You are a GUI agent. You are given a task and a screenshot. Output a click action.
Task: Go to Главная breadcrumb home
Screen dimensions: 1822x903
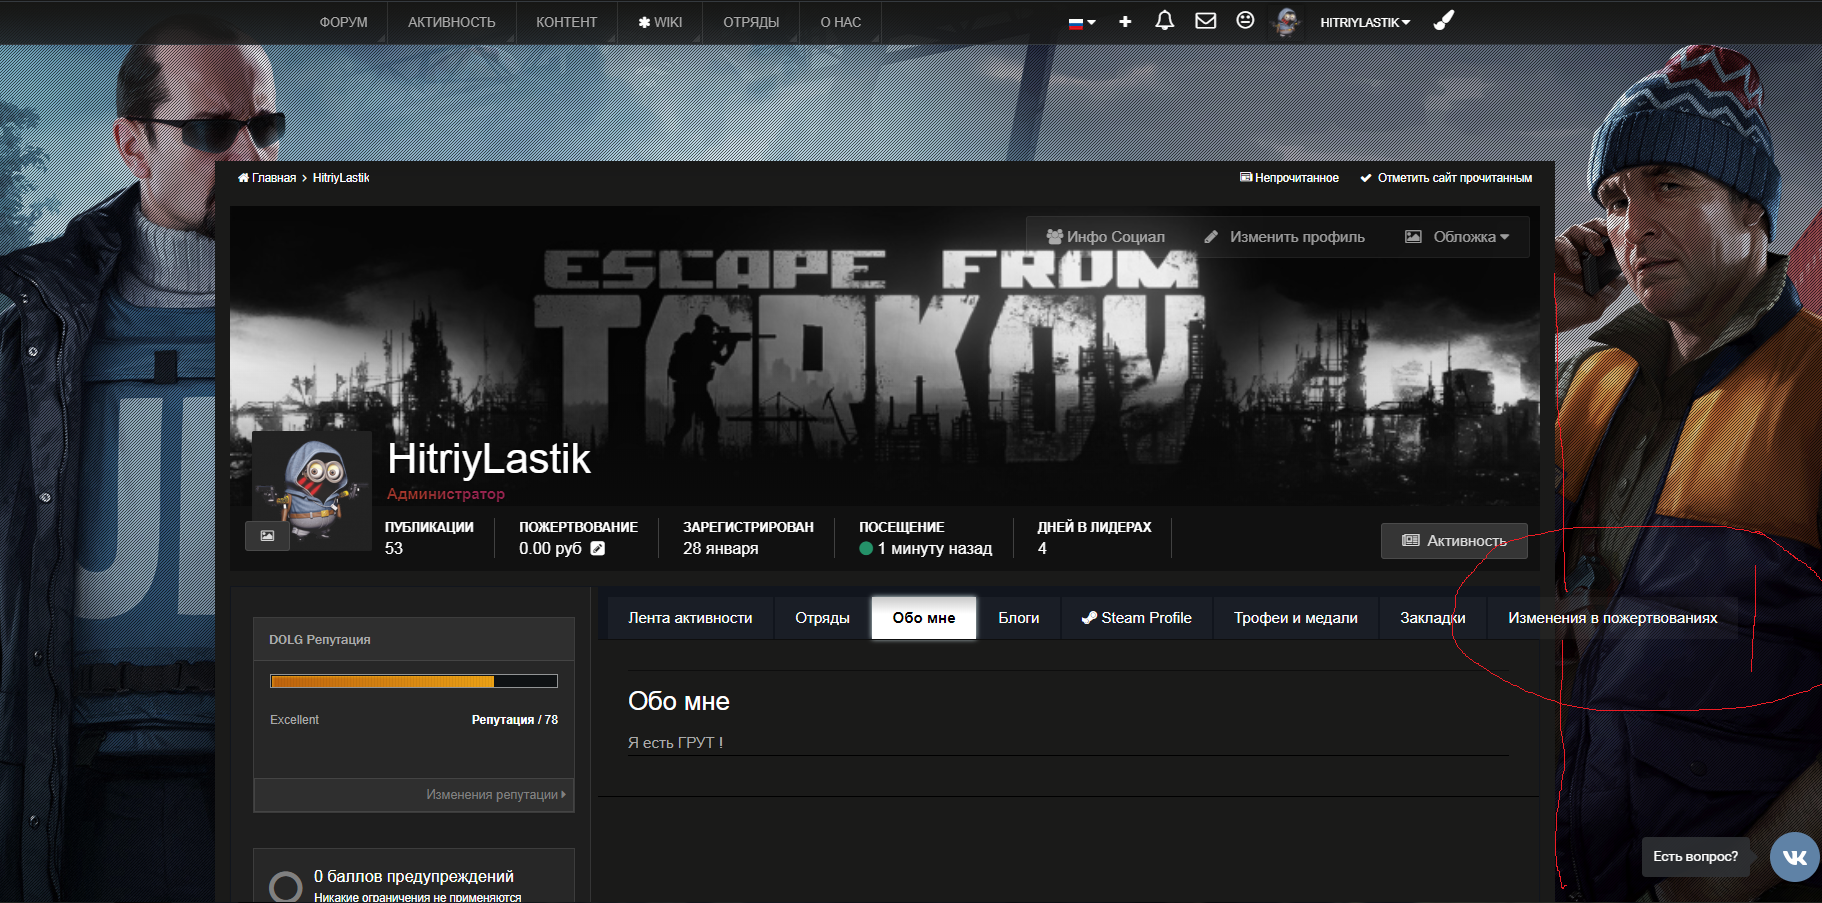(267, 178)
